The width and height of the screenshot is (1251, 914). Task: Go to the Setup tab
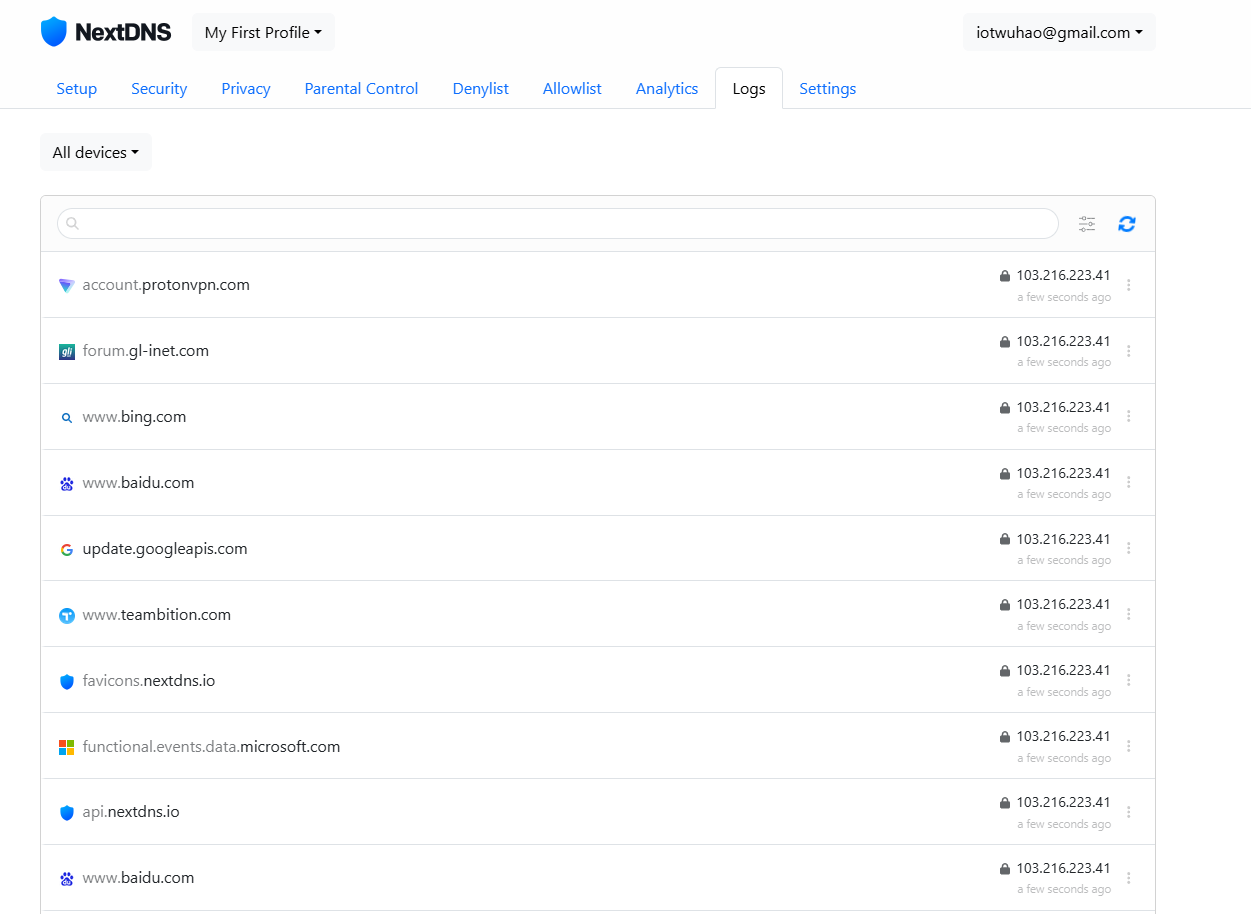[x=76, y=88]
